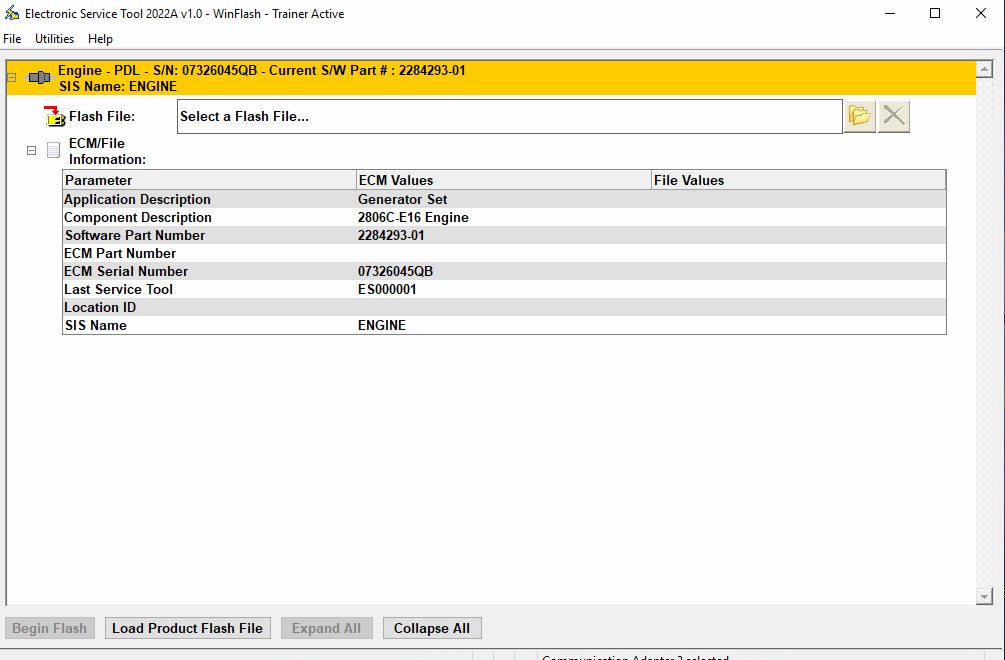Image resolution: width=1005 pixels, height=660 pixels.
Task: Click the clear flash file X icon
Action: pos(893,115)
